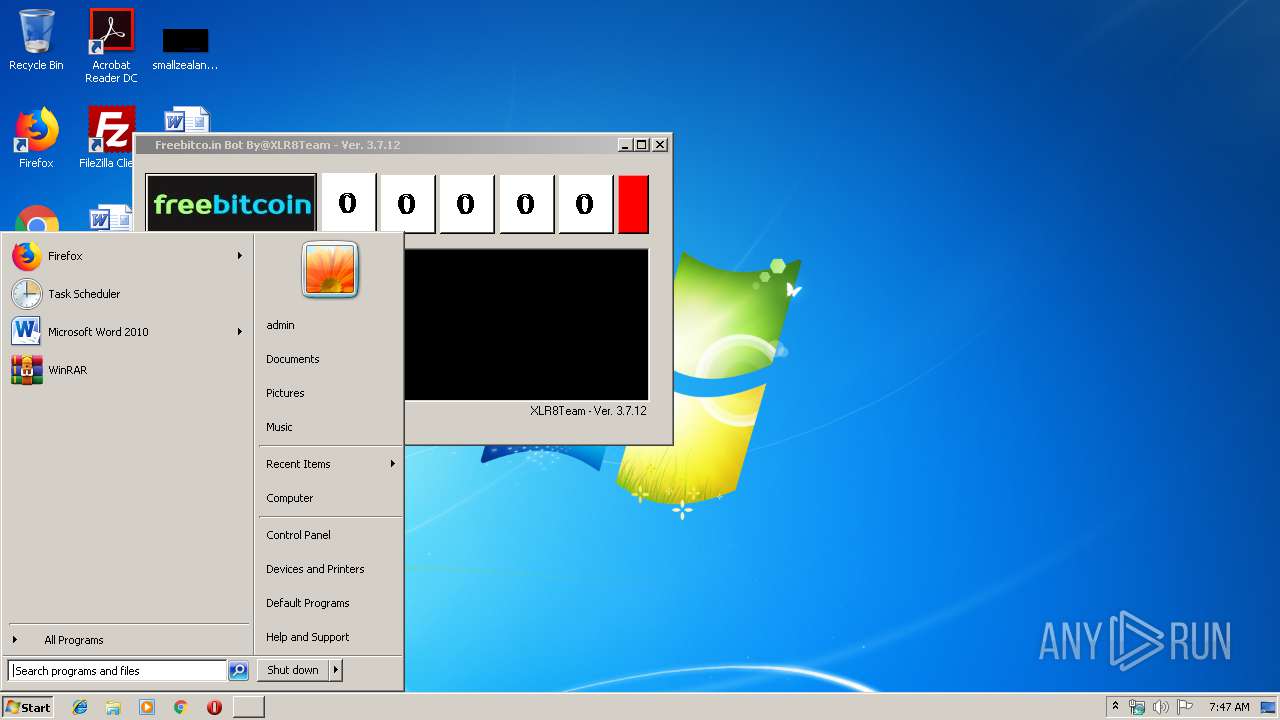Click Show desktop button in tray
Screen dimensions: 1280x720
1269,707
